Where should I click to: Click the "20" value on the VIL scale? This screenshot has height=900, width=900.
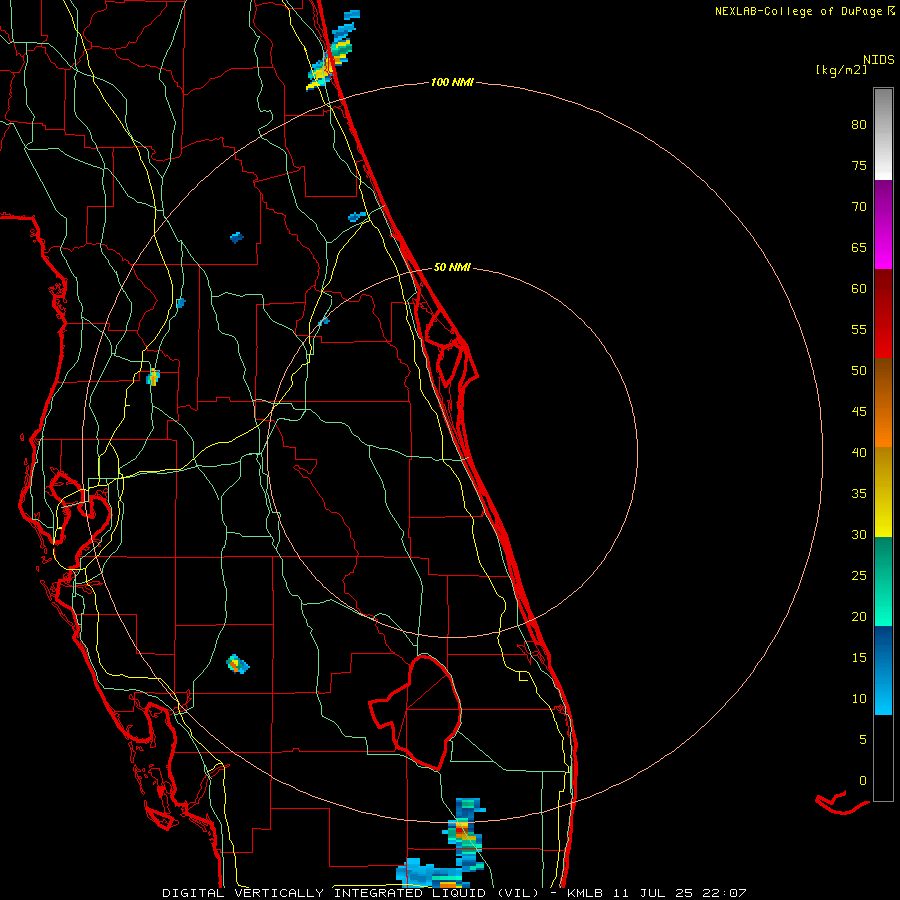click(x=859, y=617)
